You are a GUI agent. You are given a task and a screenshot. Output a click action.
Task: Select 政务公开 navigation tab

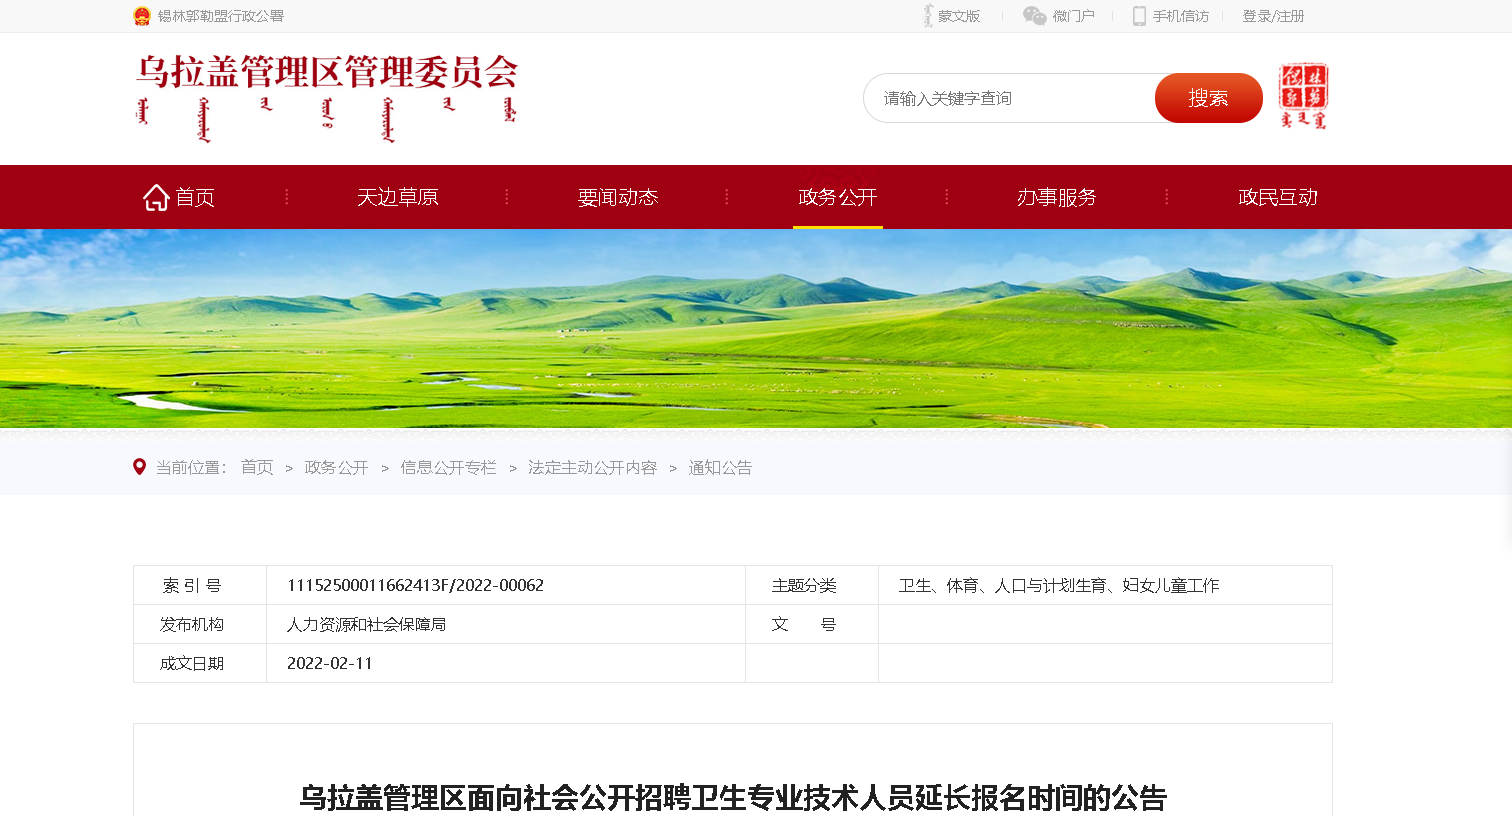838,197
